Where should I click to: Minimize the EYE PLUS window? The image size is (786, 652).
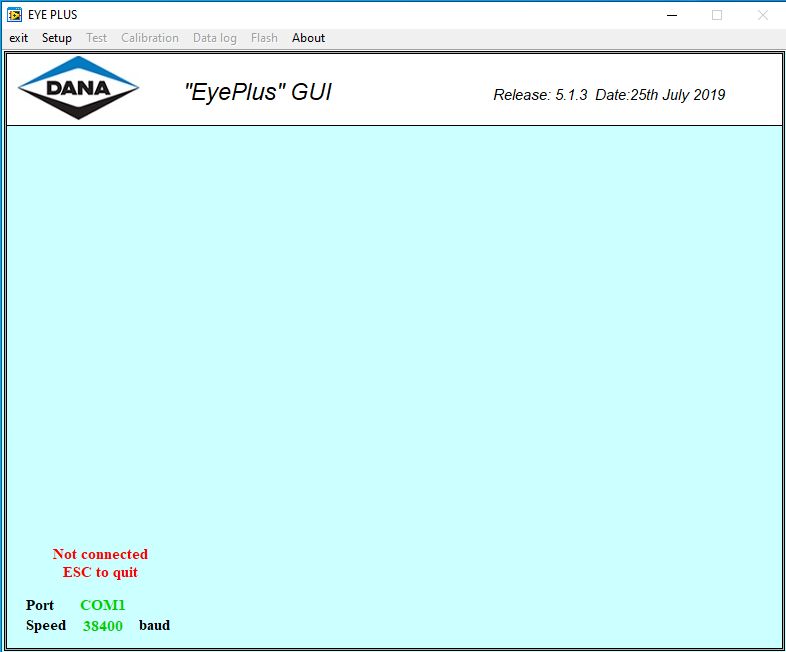[672, 15]
